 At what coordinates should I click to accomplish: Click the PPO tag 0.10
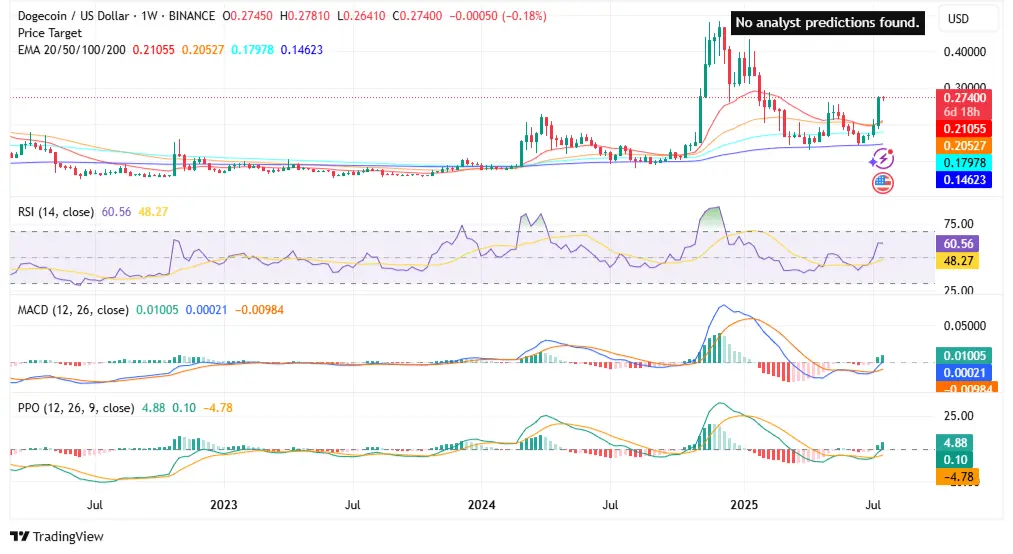tap(955, 460)
